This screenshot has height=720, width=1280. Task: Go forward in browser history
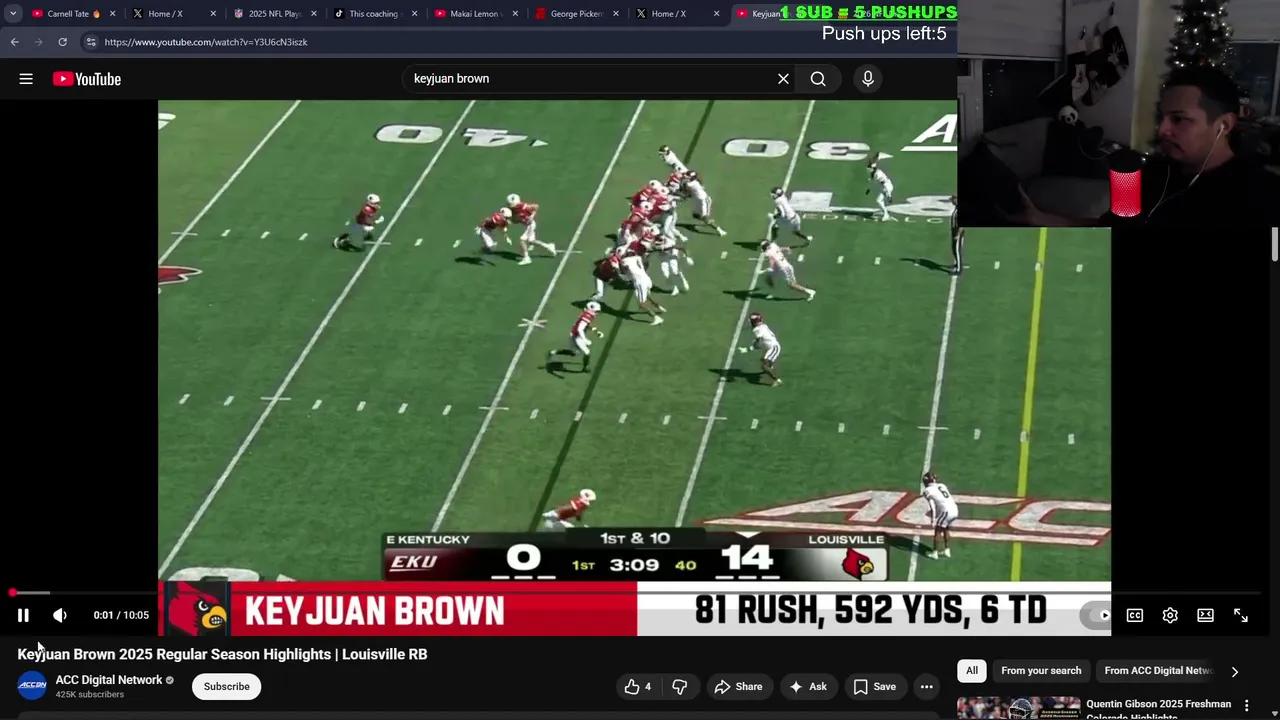pyautogui.click(x=38, y=42)
